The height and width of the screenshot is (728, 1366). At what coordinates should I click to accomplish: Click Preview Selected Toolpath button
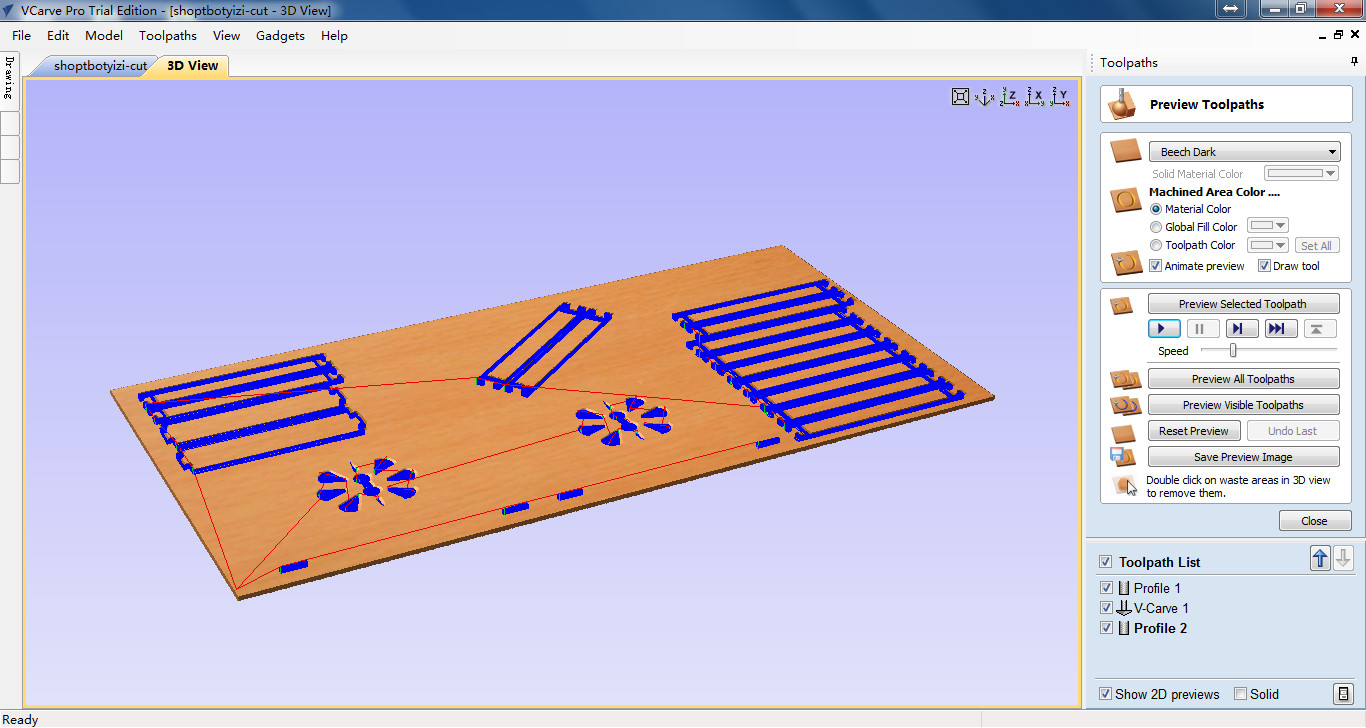(1243, 304)
